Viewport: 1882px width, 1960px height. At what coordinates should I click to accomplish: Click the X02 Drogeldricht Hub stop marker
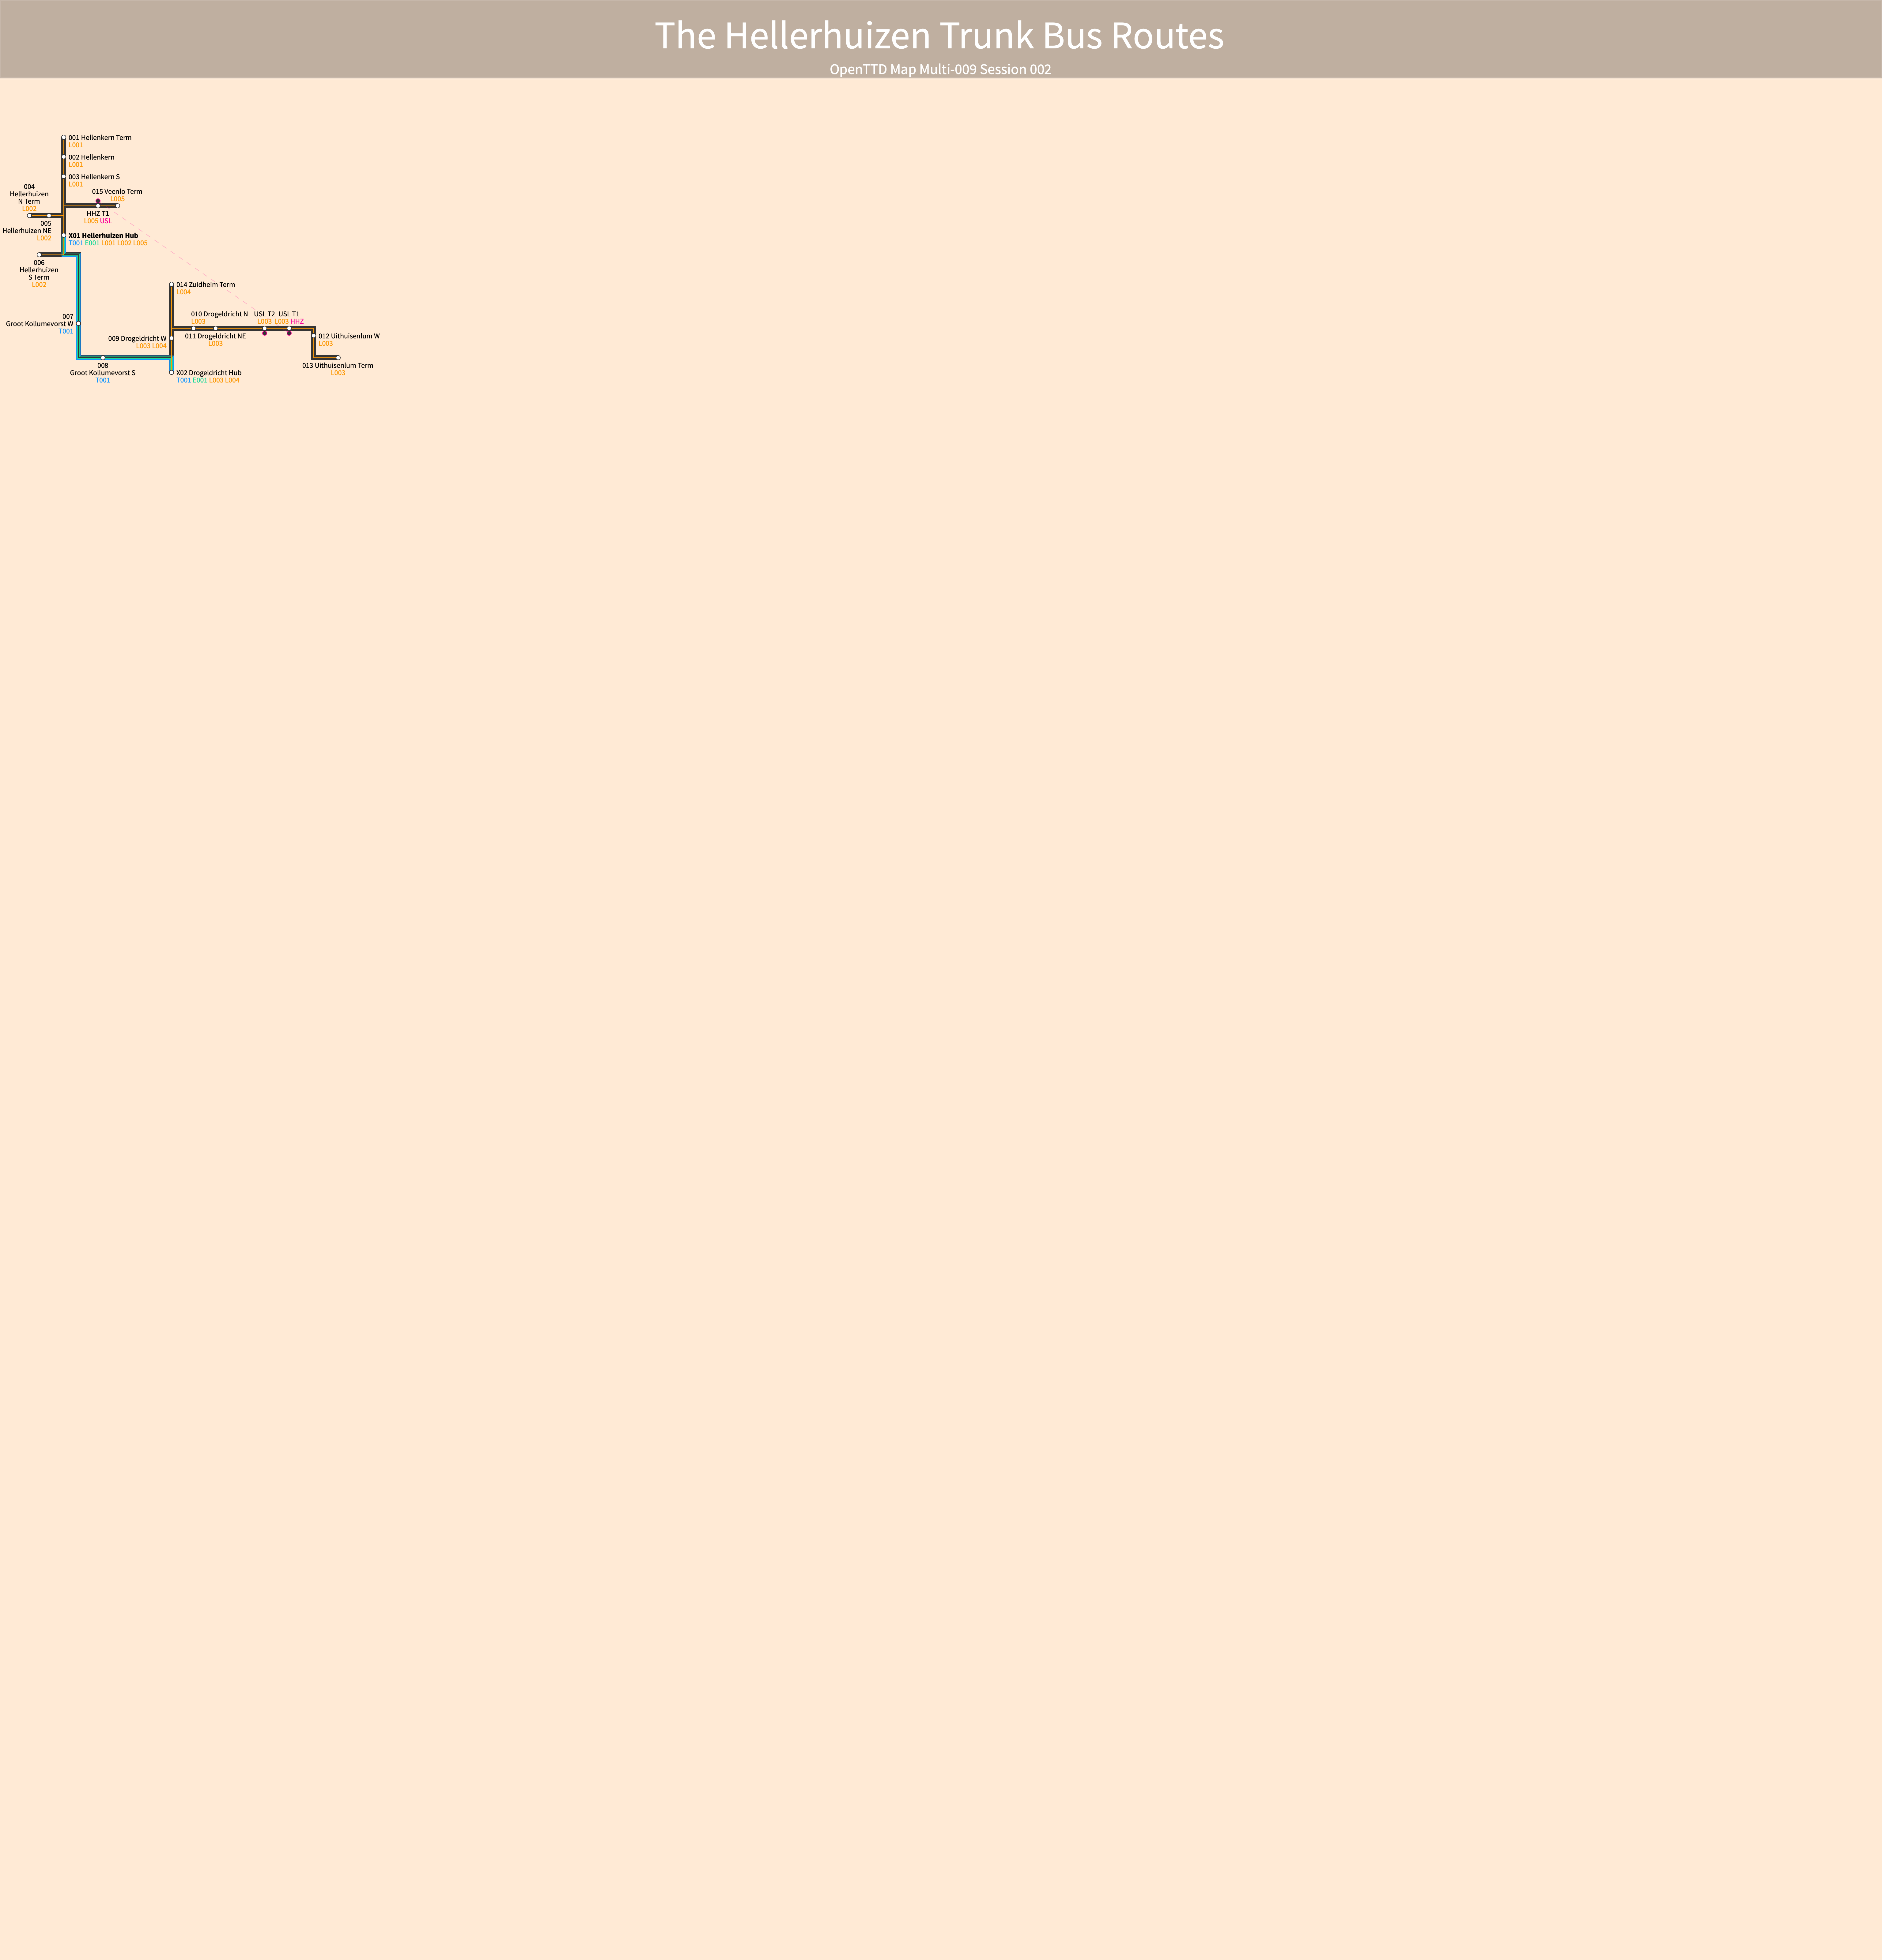[172, 373]
